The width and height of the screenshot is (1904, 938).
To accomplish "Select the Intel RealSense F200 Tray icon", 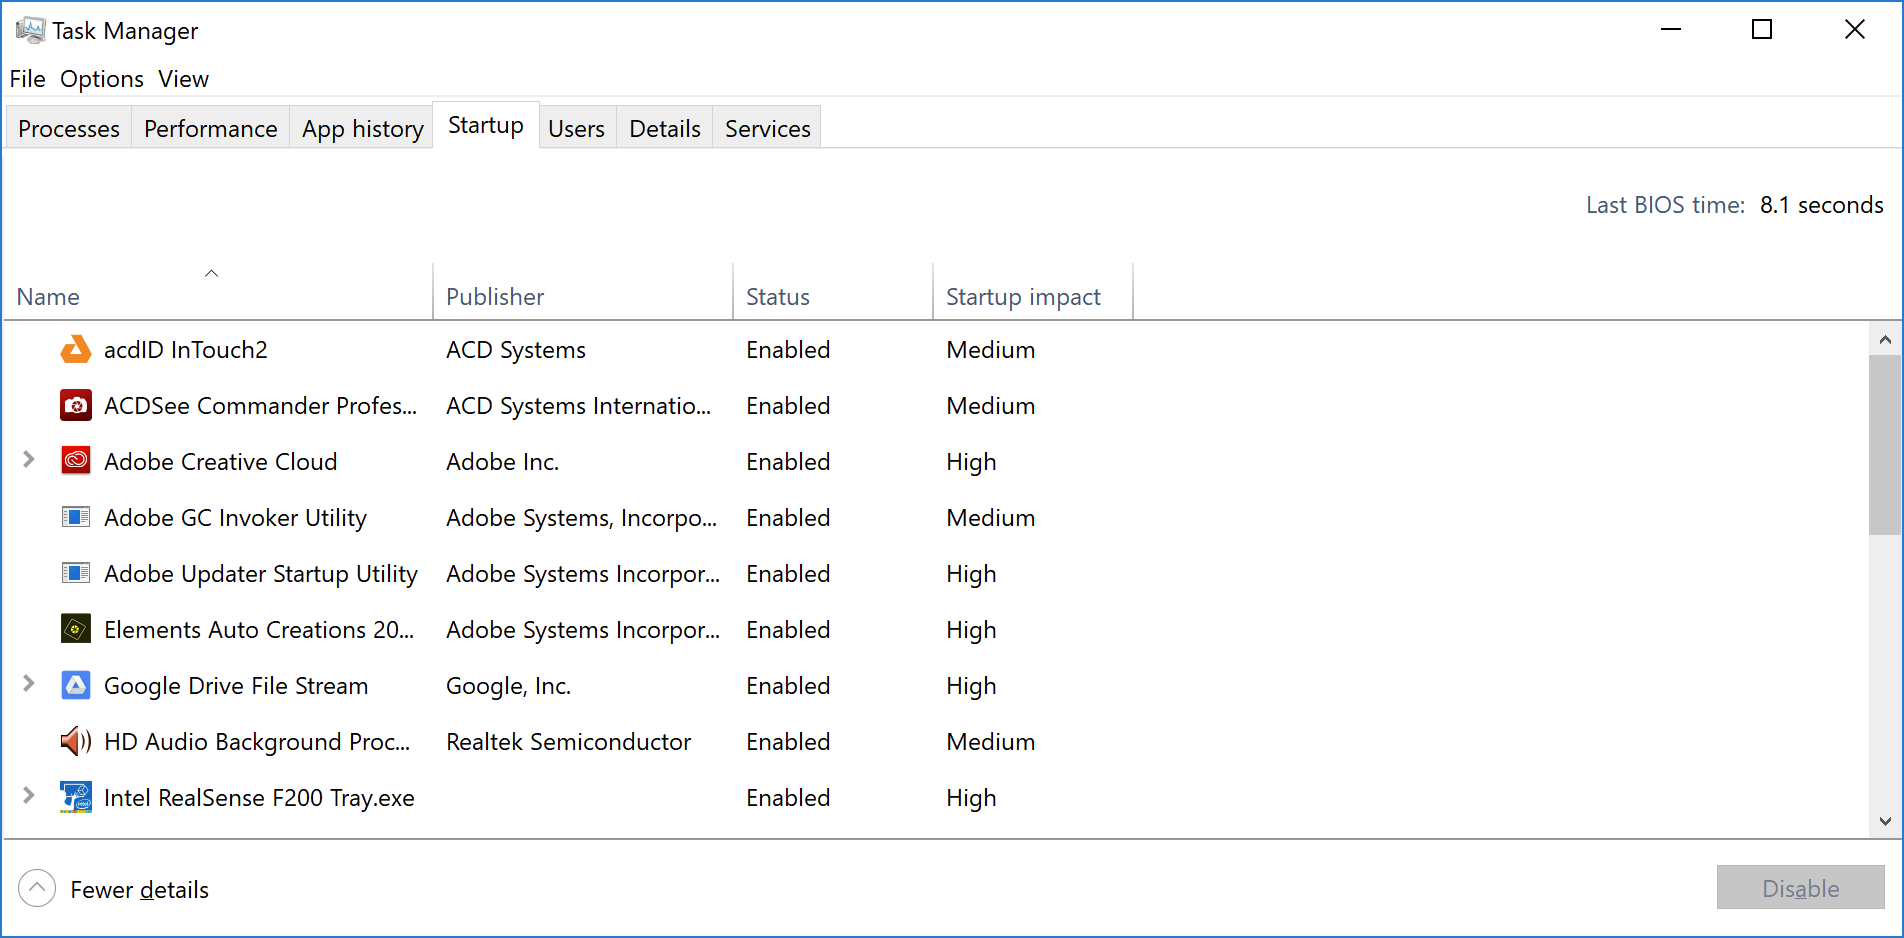I will tap(76, 798).
